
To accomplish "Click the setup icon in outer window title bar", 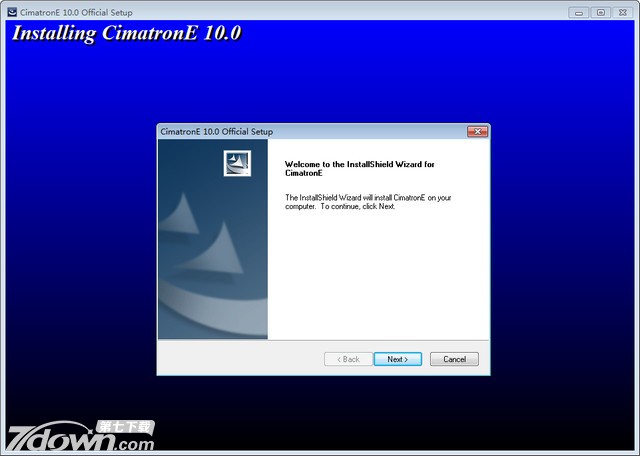I will point(12,12).
